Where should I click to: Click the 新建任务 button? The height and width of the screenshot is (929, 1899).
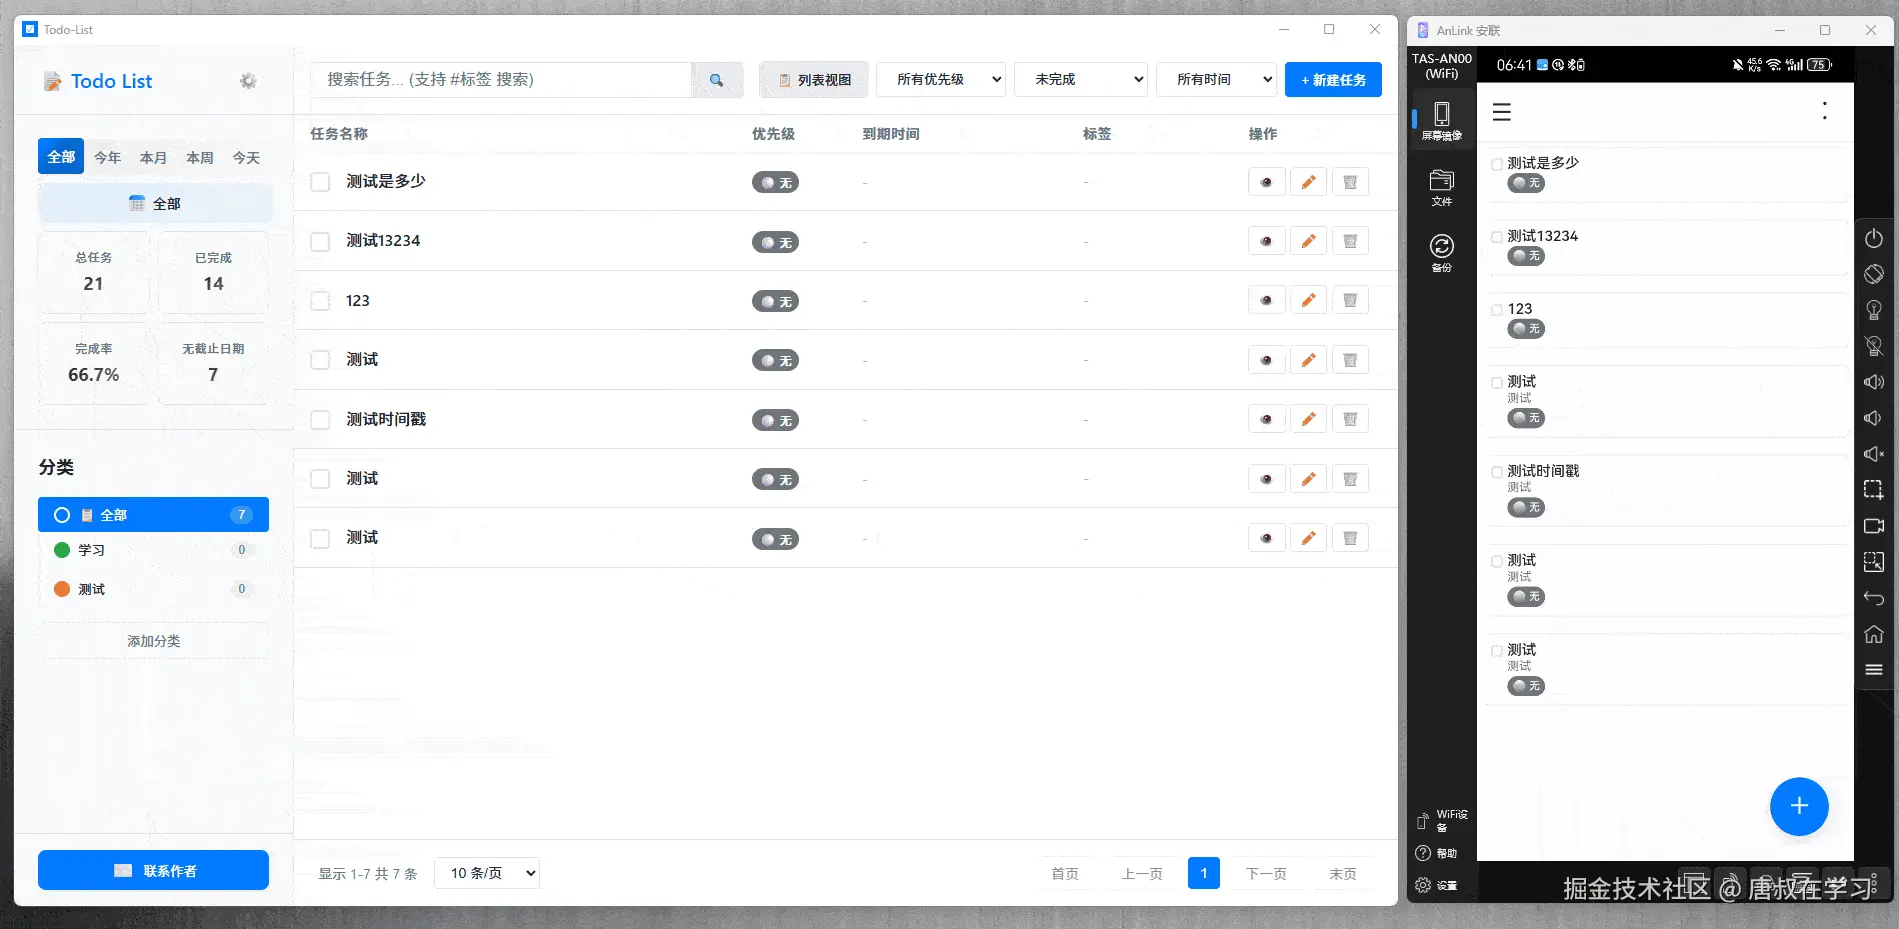click(x=1333, y=79)
